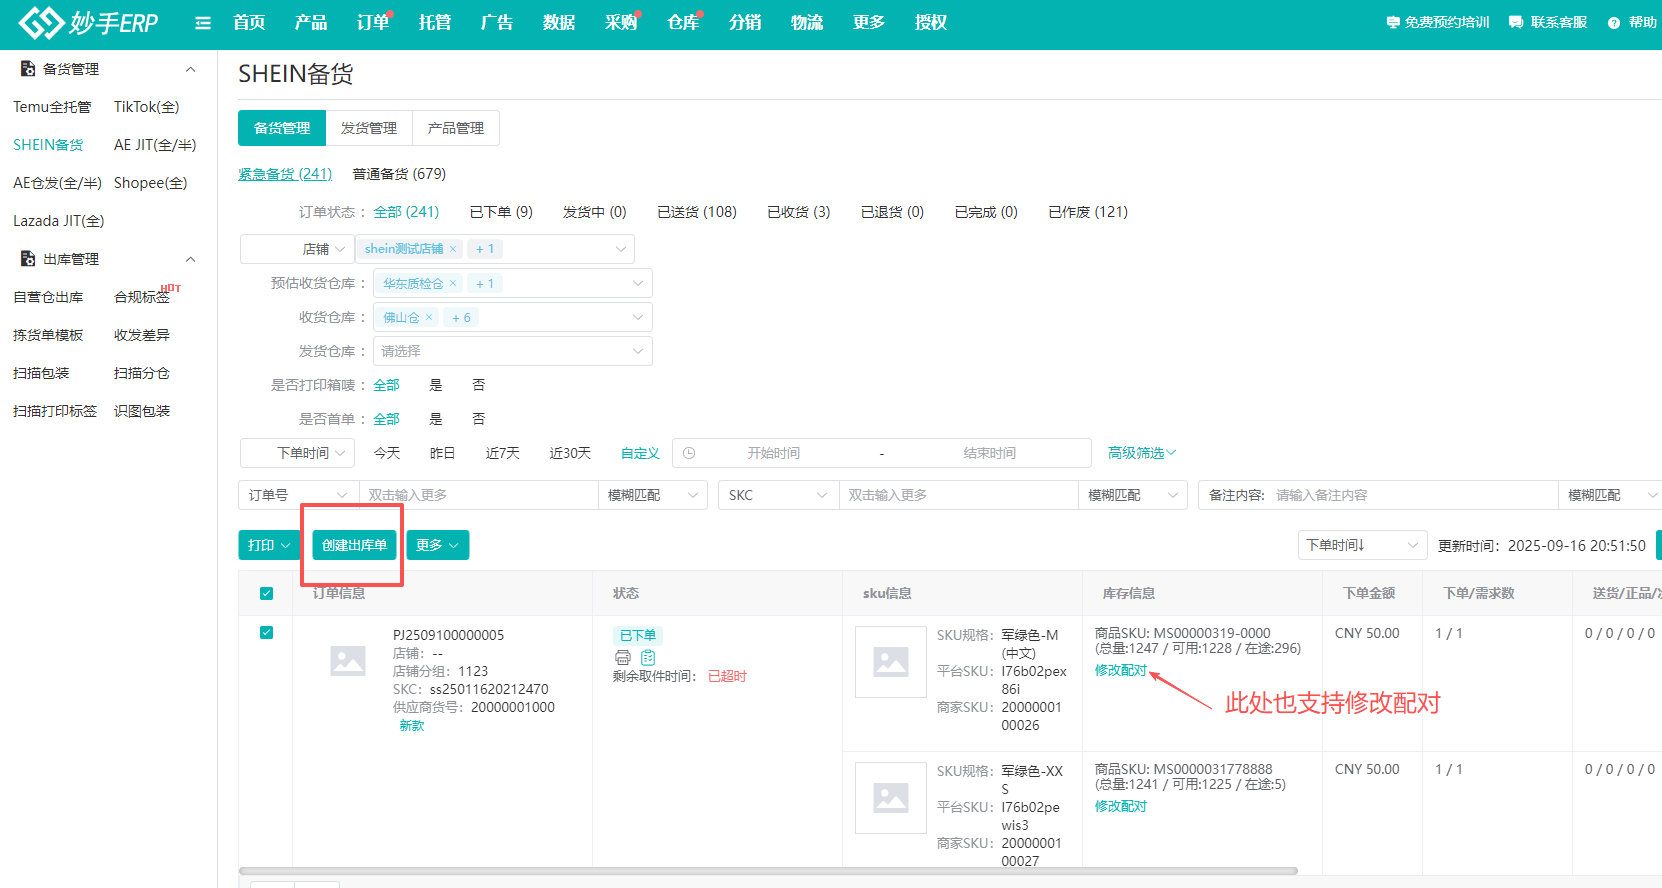Click the 免费预约培训 icon

point(1393,22)
